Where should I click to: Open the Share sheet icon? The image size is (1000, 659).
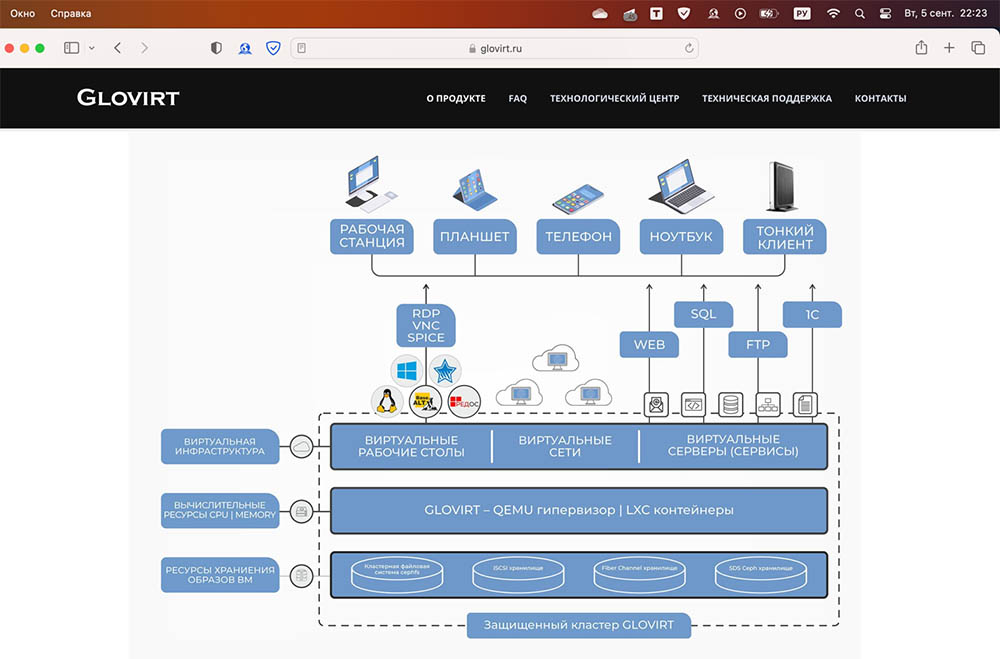[x=921, y=48]
